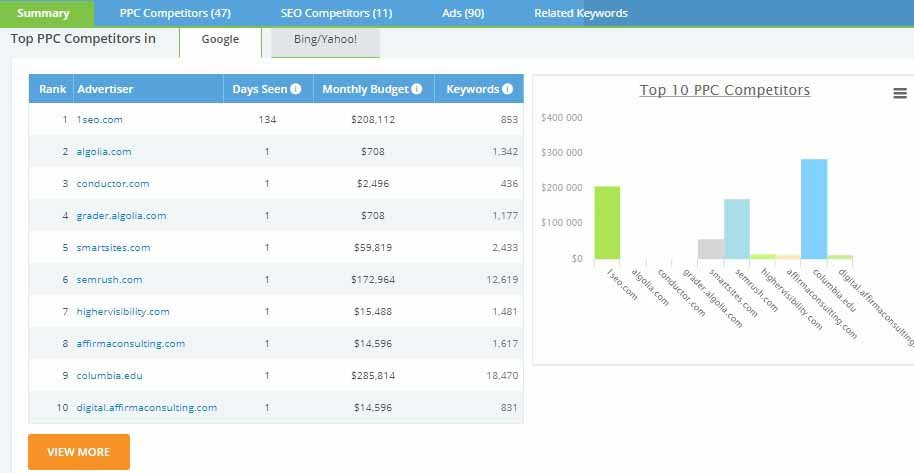The height and width of the screenshot is (473, 914).
Task: Open the grader.algolia.com advertiser link
Action: pyautogui.click(x=121, y=216)
